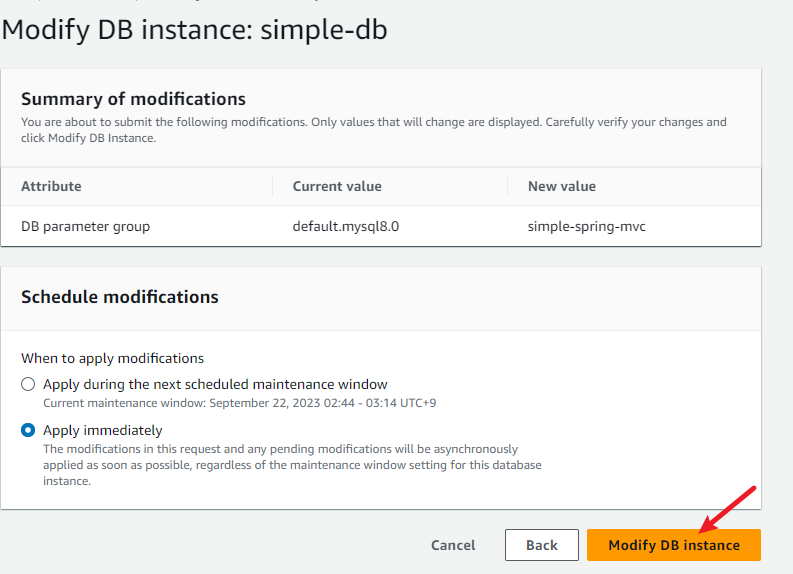Go back using the Back button
Image resolution: width=793 pixels, height=574 pixels.
pyautogui.click(x=541, y=545)
